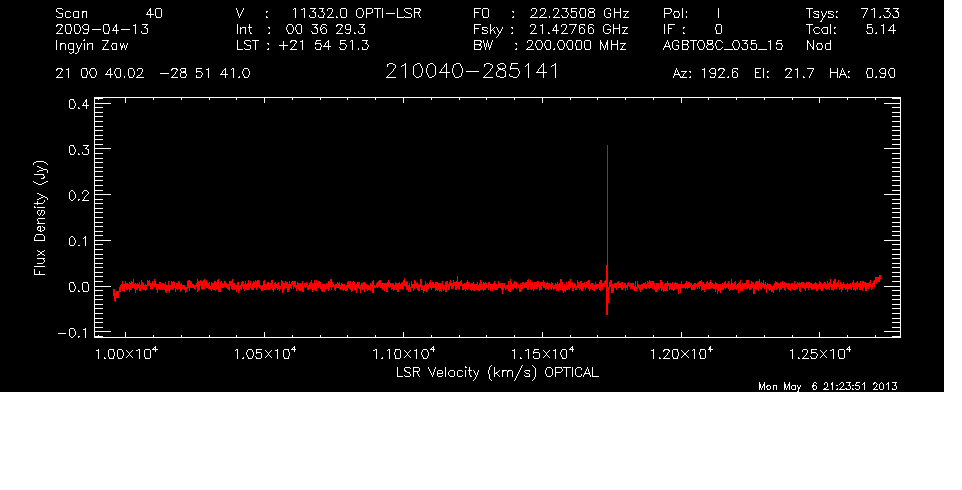
Task: Click x-axis tick label 1.10×10⁴
Action: point(404,354)
